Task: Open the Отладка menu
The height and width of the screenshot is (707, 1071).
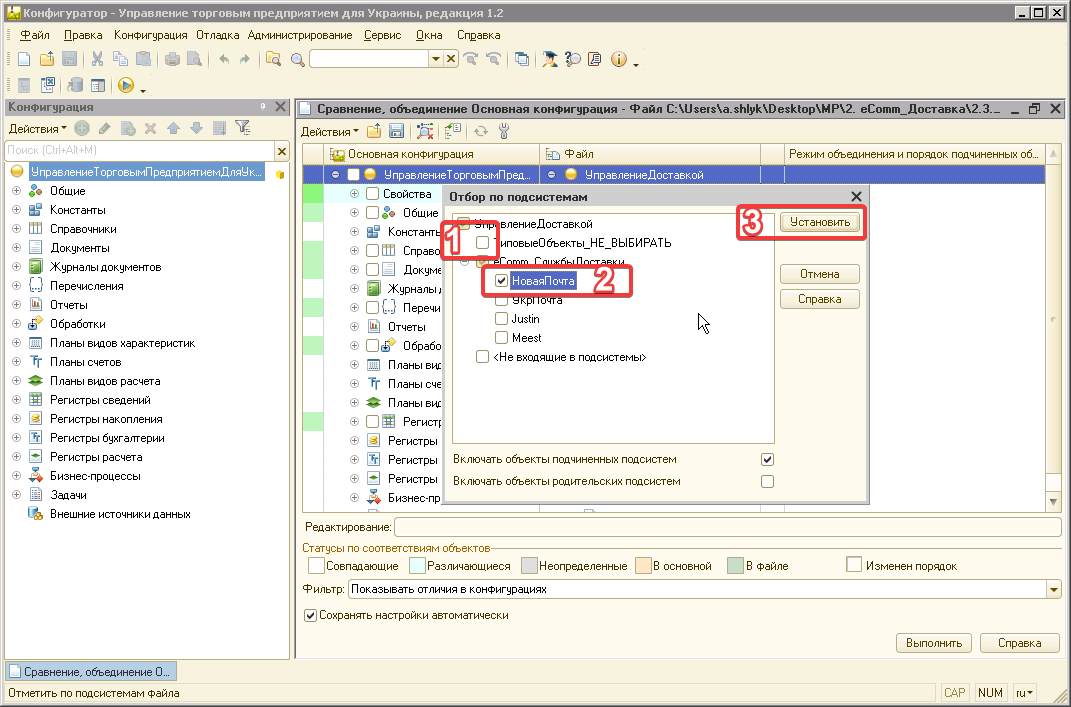Action: coord(217,35)
